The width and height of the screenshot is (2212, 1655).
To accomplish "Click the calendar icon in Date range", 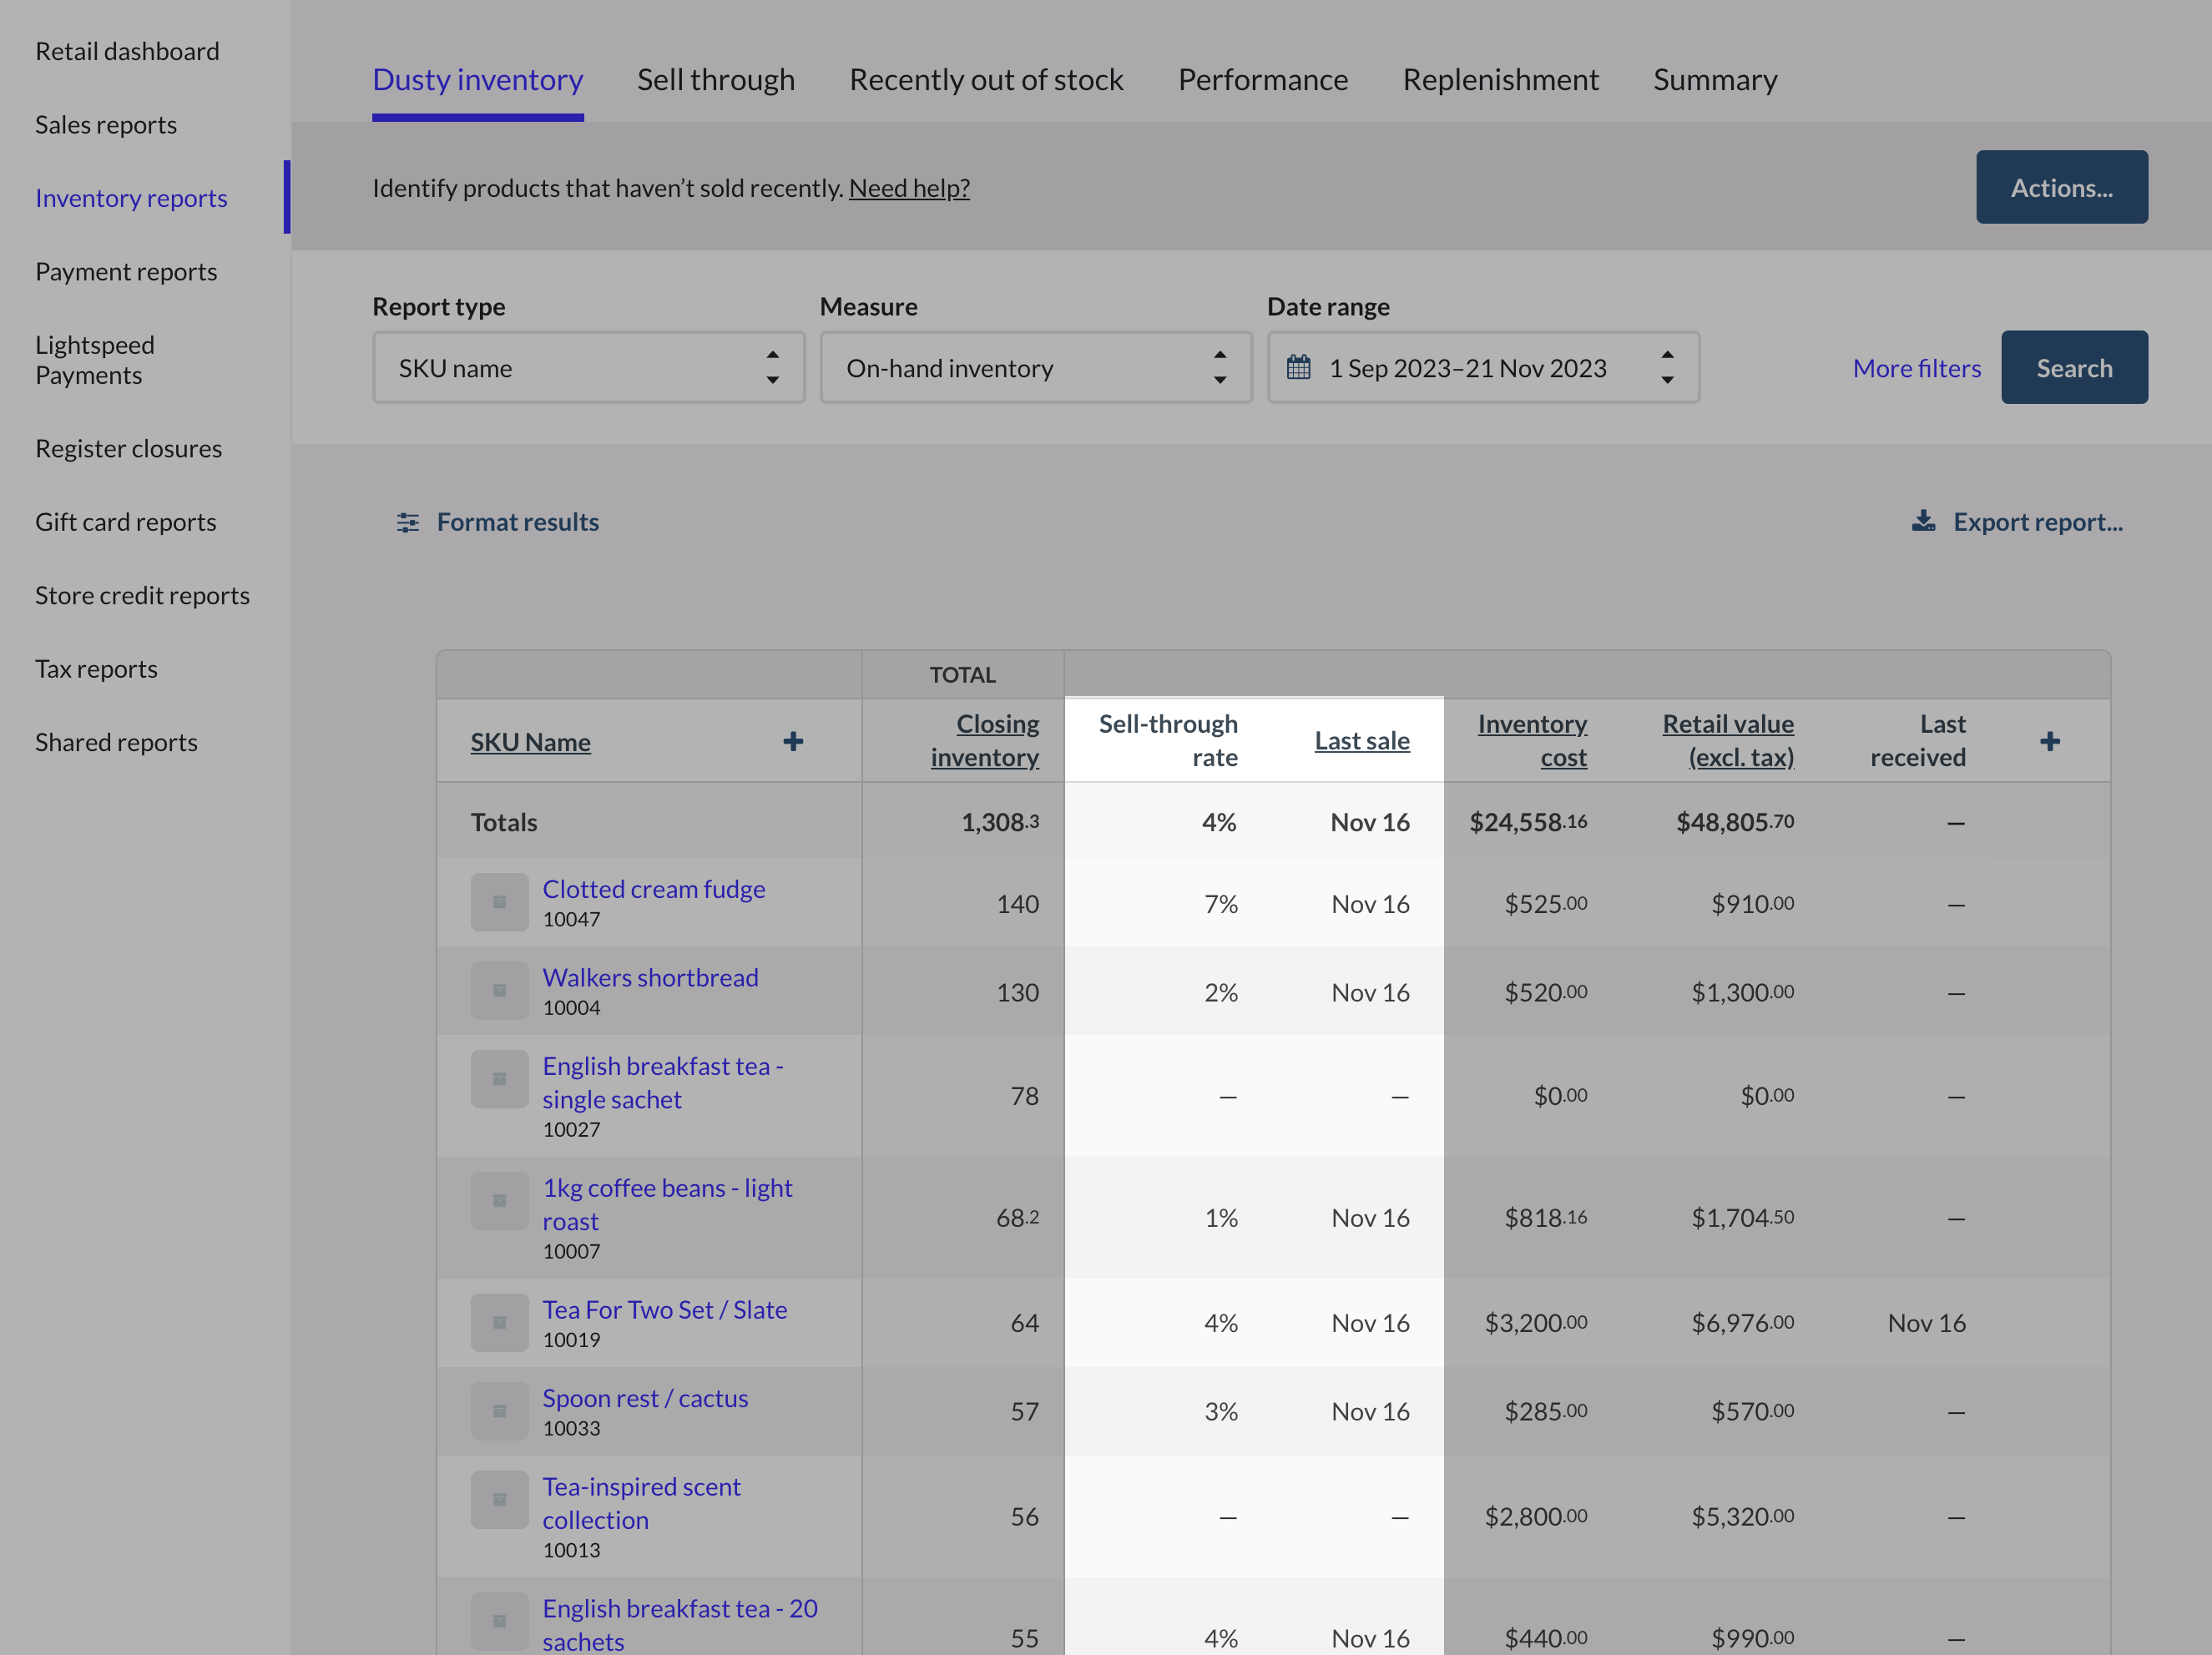I will [x=1298, y=367].
